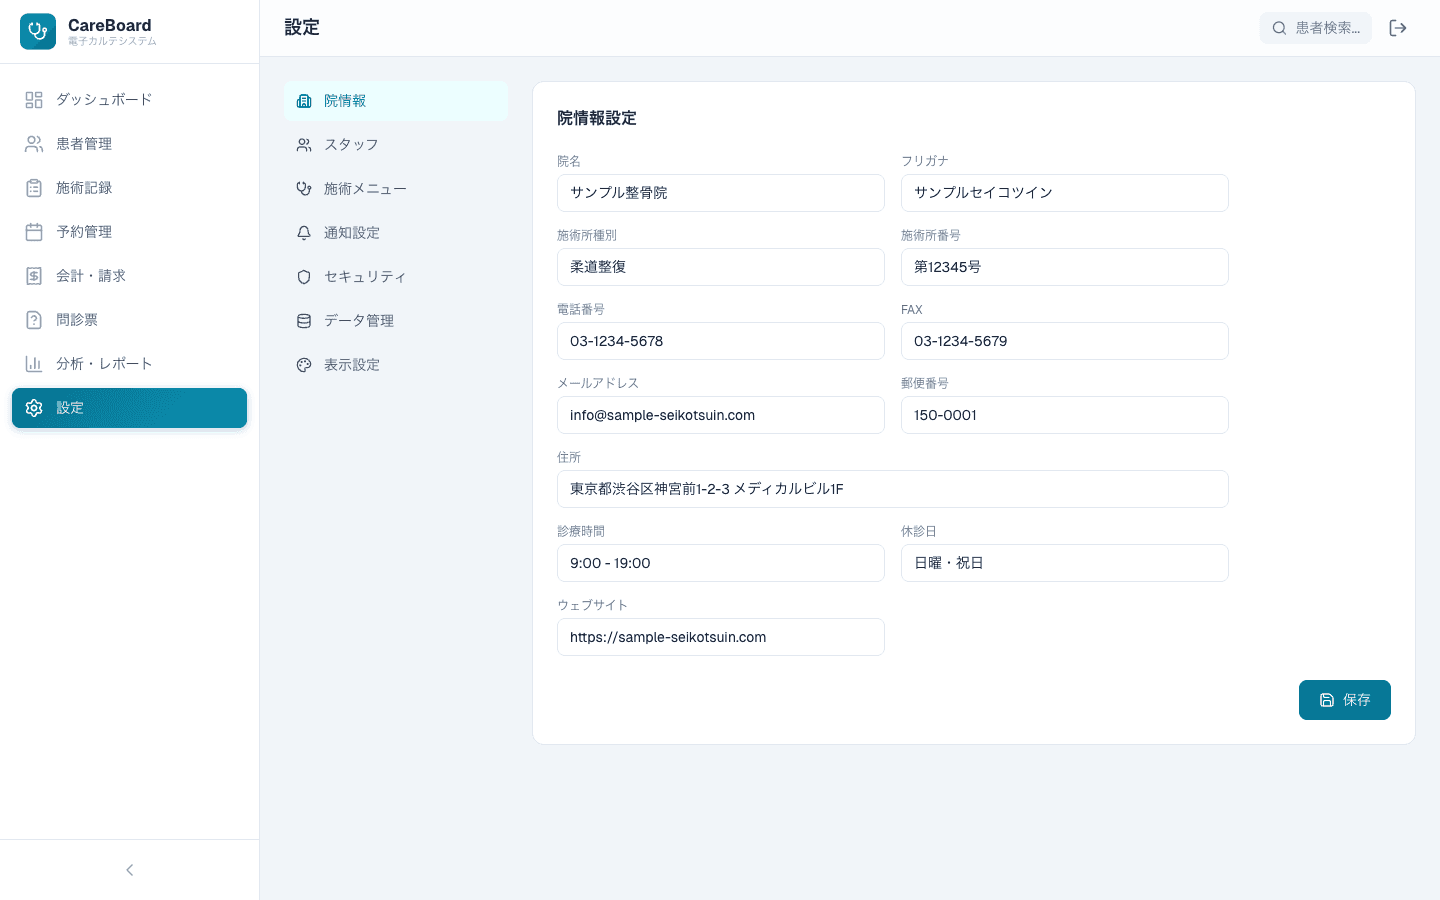
Task: Click the logout icon in the header
Action: [x=1397, y=28]
